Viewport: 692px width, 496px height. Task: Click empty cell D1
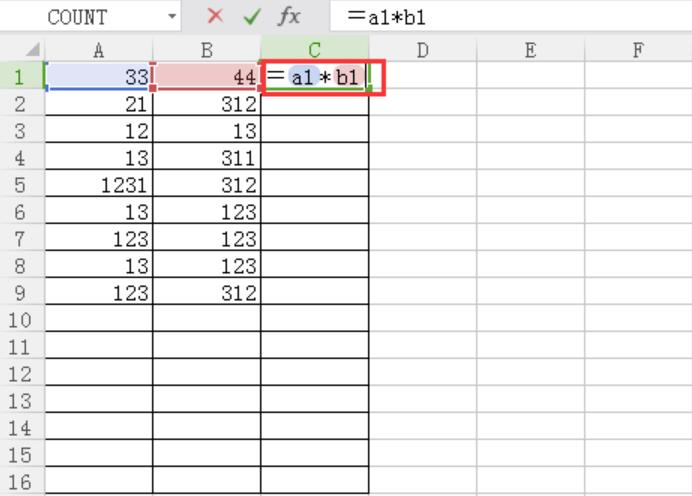423,75
